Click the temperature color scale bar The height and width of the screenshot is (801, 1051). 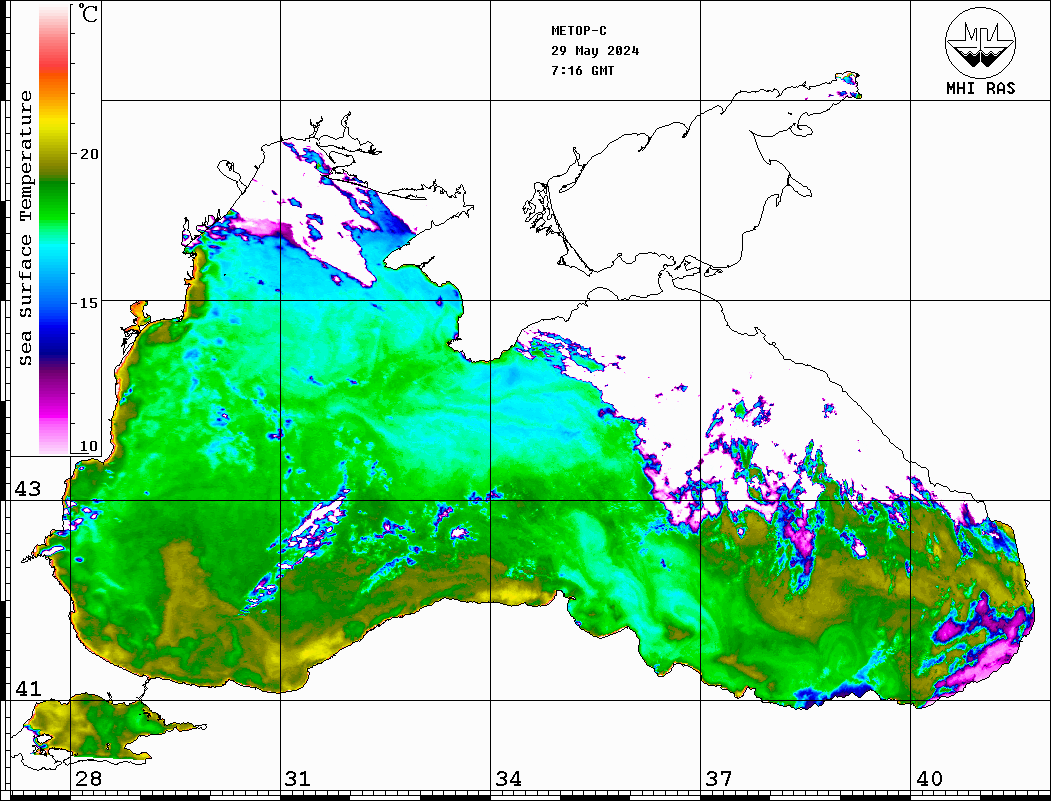pos(54,229)
